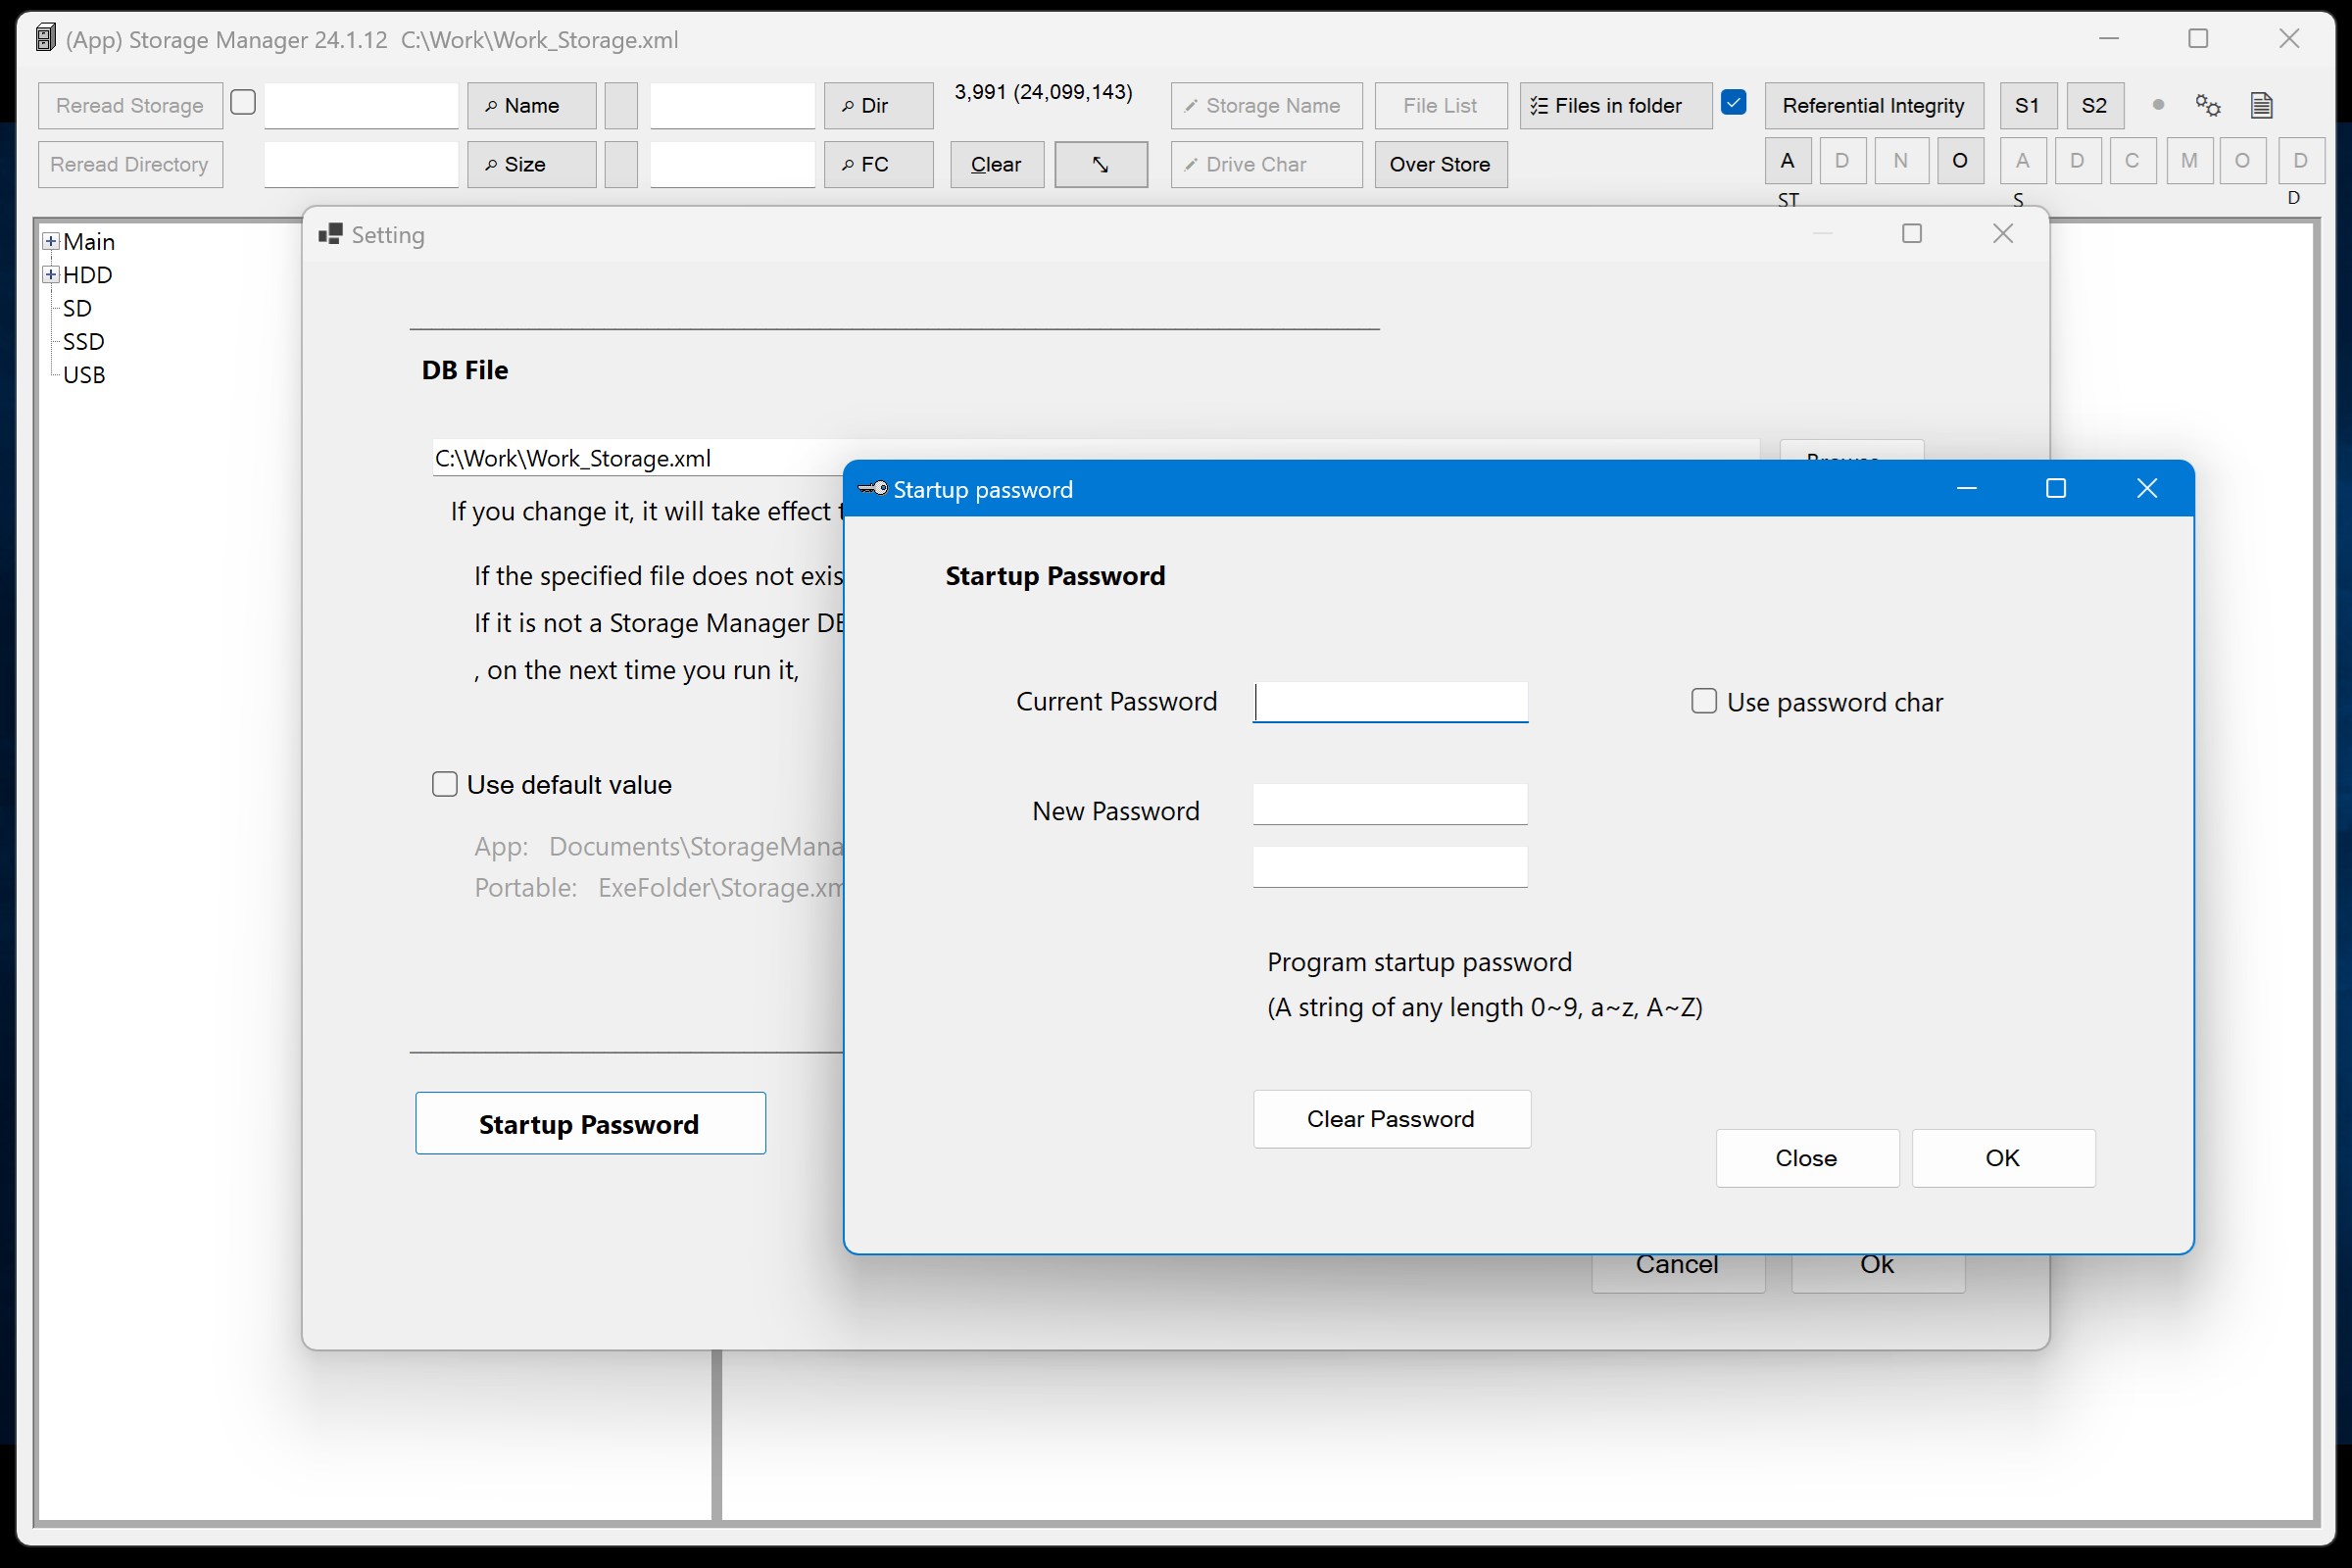
Task: Tick the Use default value checkbox
Action: coord(444,784)
